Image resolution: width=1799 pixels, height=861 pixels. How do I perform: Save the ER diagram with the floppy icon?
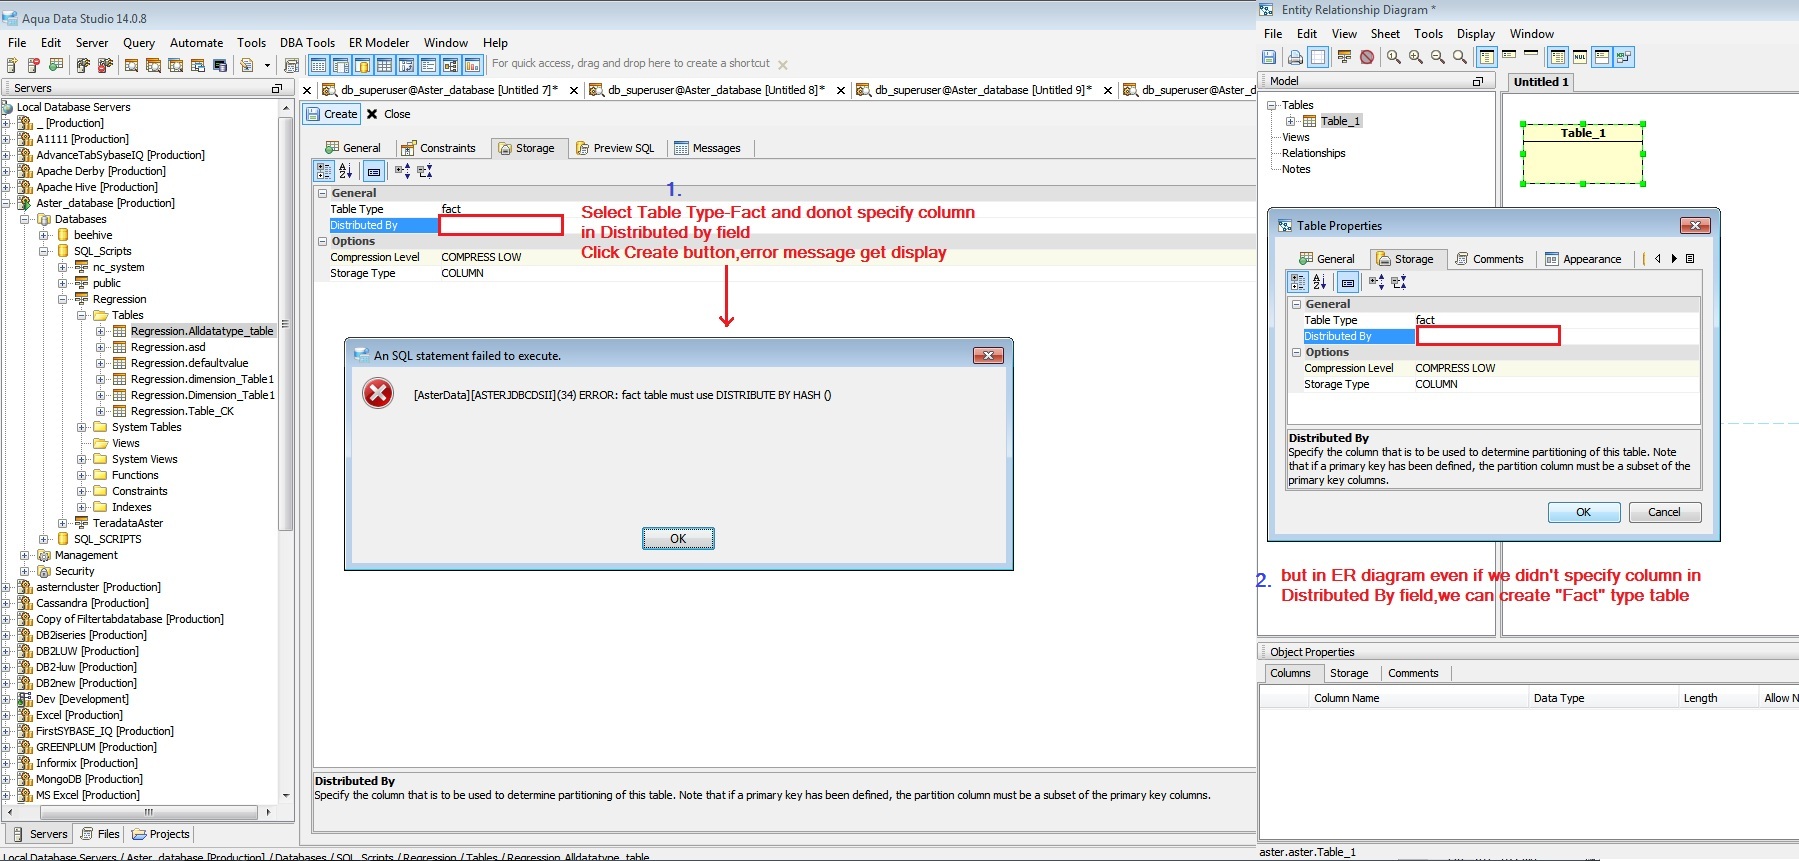click(1269, 57)
